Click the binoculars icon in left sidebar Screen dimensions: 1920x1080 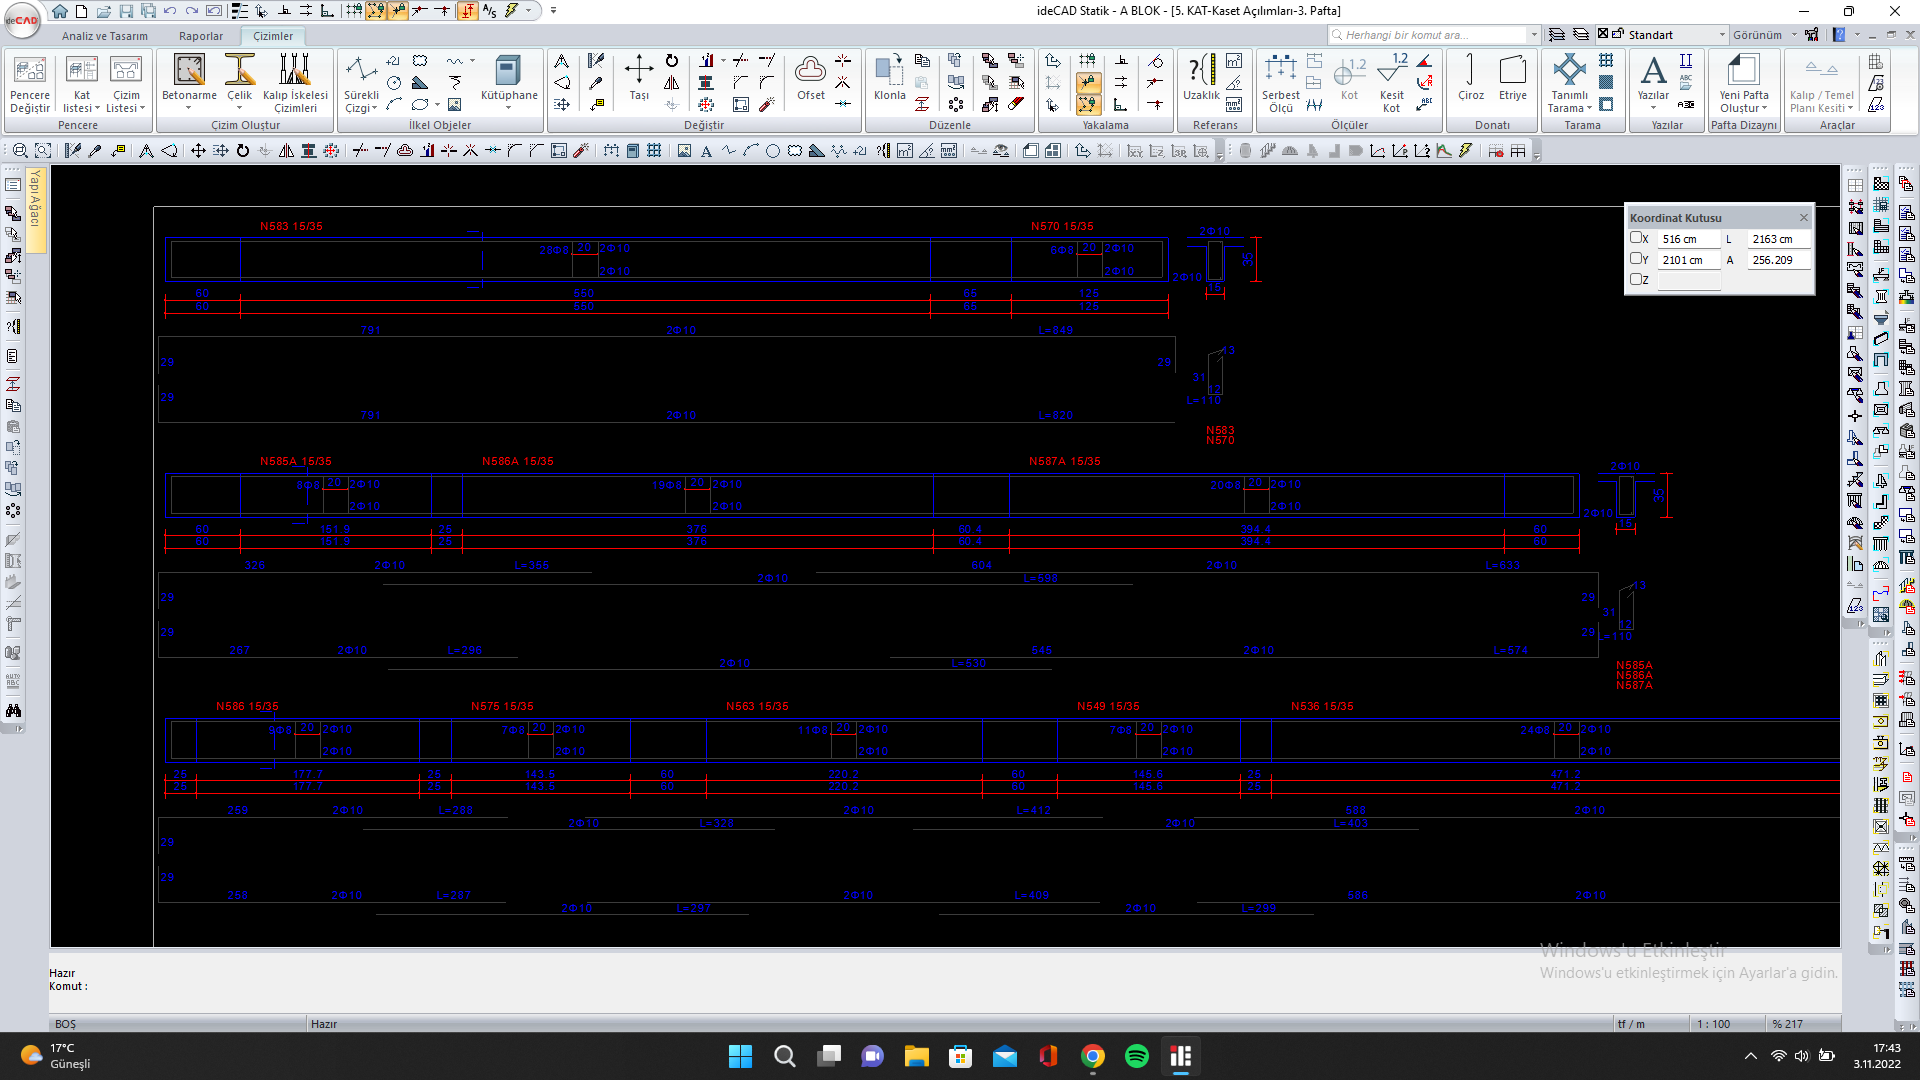click(13, 711)
